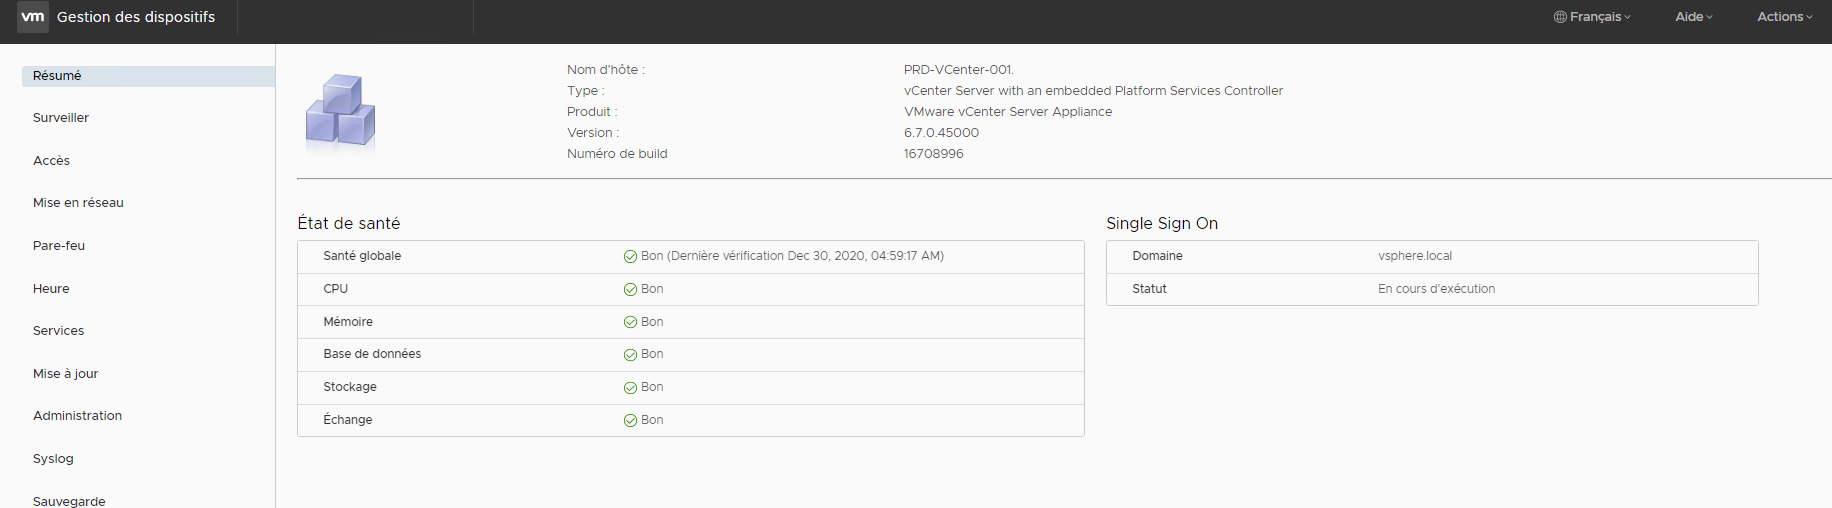Open the Français language dropdown
The image size is (1832, 508).
[x=1592, y=17]
